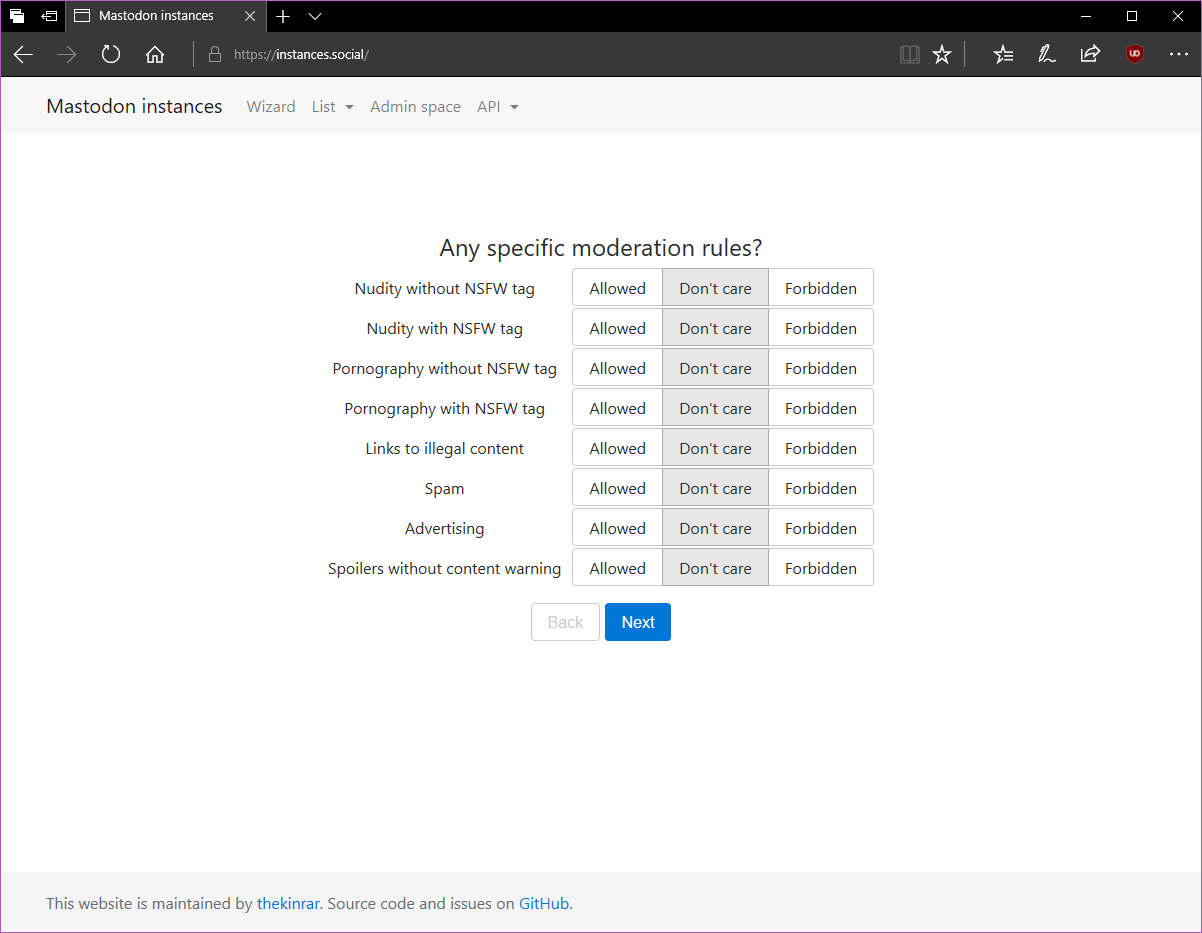This screenshot has width=1202, height=933.
Task: Select the Mastodon instances browser tab
Action: tap(166, 16)
